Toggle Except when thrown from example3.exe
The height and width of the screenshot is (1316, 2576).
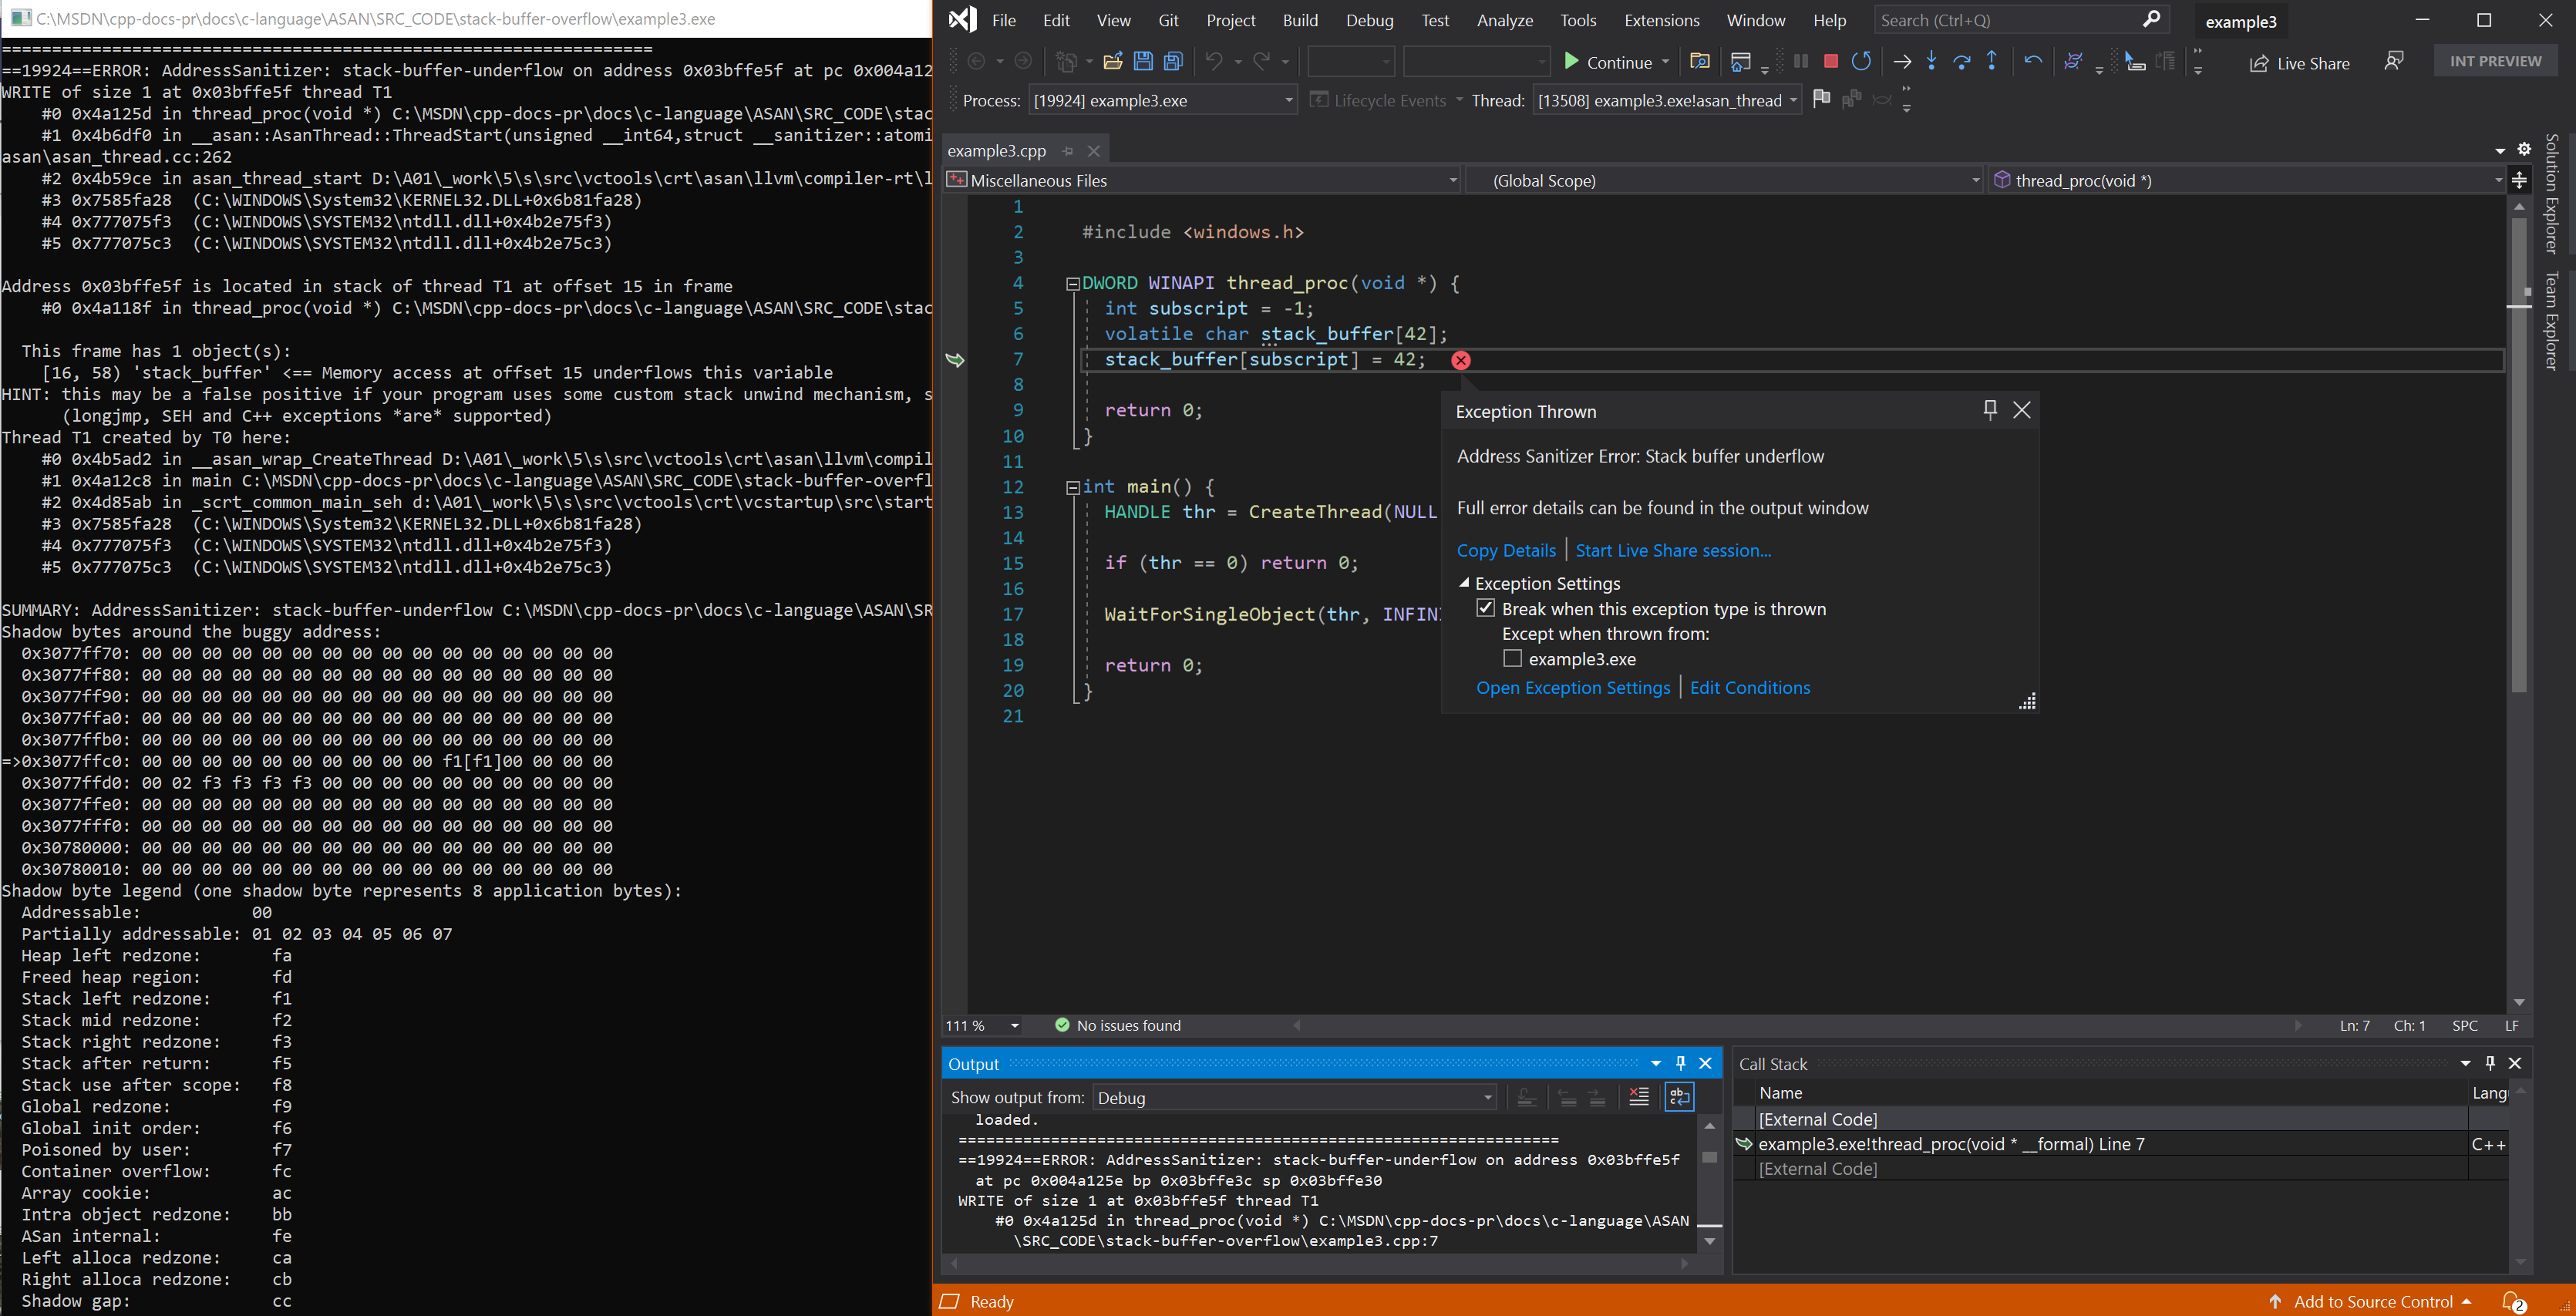coord(1512,658)
